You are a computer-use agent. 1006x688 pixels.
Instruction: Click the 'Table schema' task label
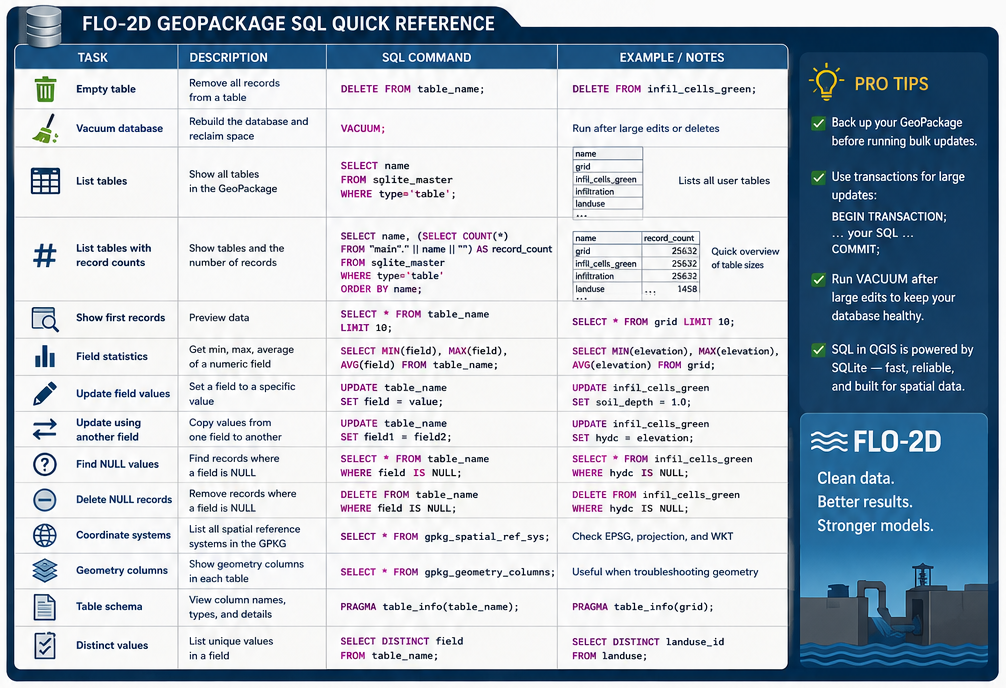tap(109, 606)
